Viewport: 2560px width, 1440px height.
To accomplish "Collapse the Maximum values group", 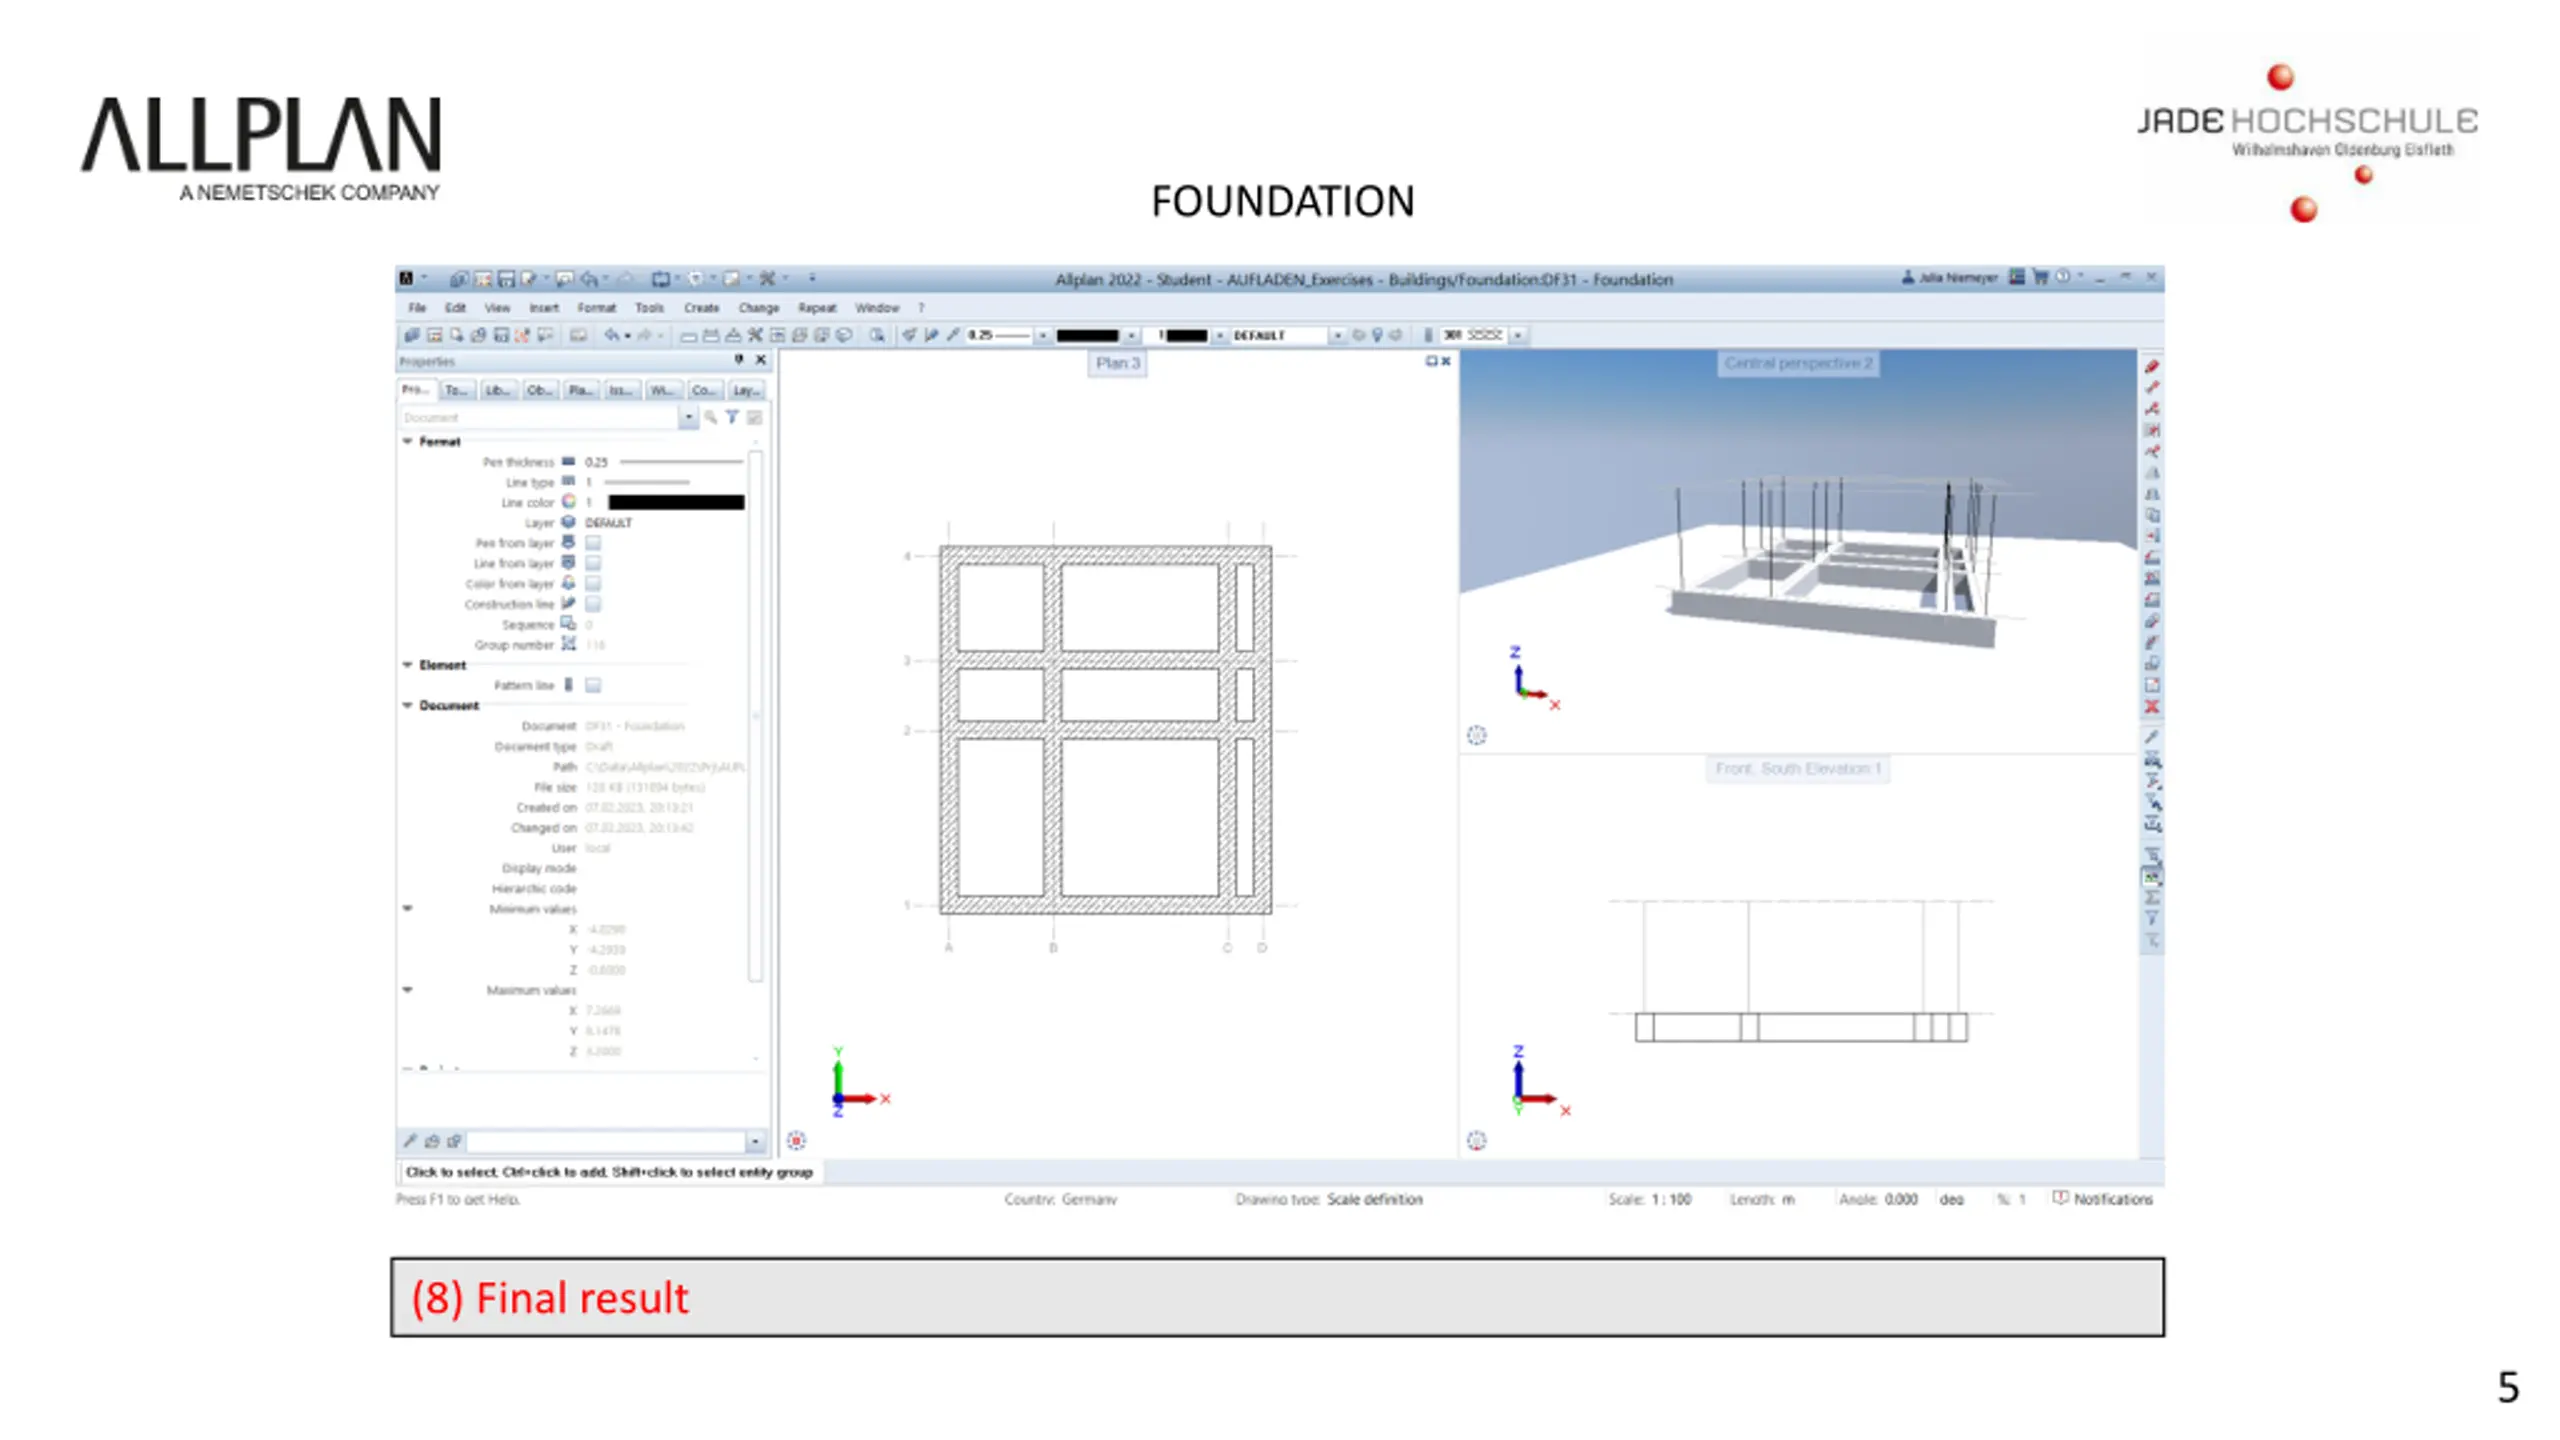I will pyautogui.click(x=407, y=989).
